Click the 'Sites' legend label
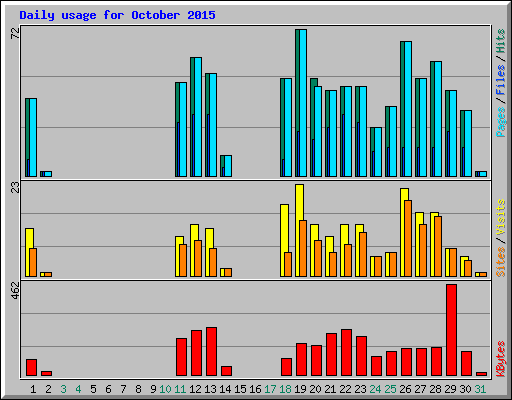The height and width of the screenshot is (400, 512). 501,262
